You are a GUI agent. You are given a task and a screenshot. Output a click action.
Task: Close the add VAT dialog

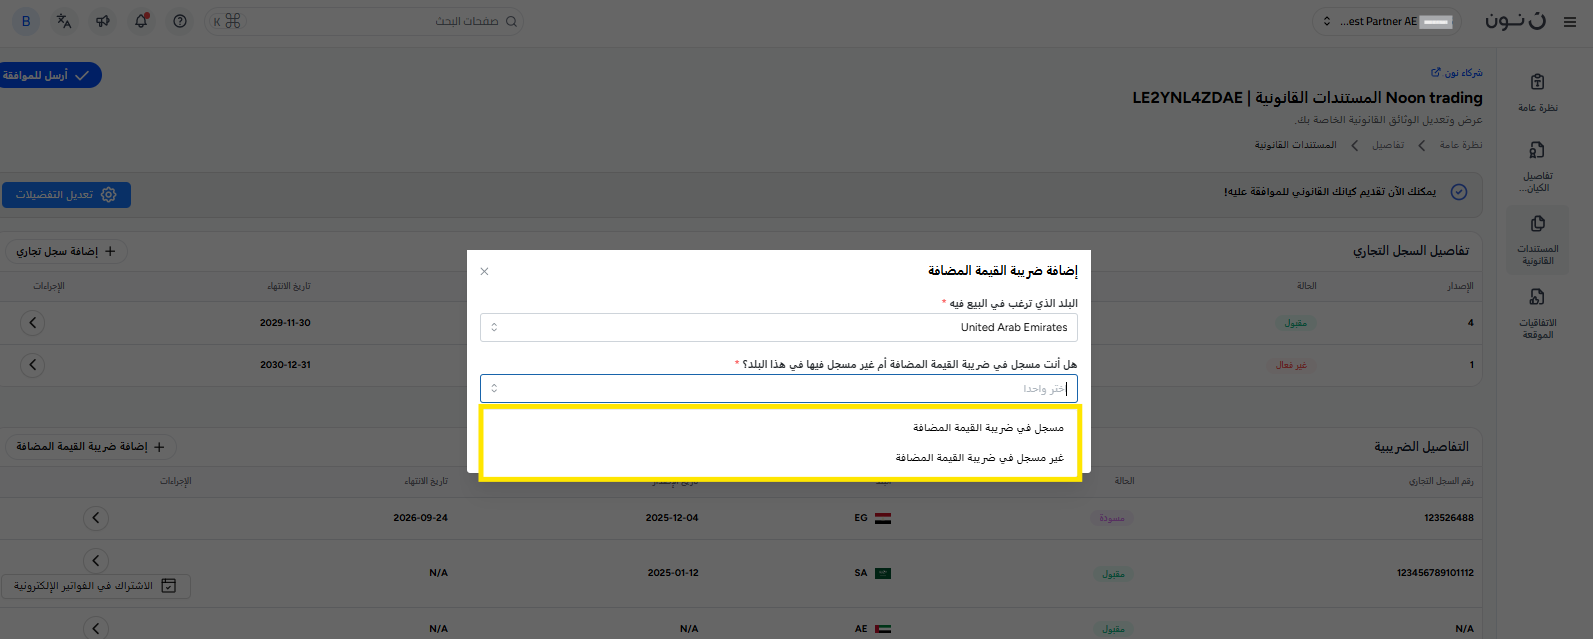pos(484,271)
